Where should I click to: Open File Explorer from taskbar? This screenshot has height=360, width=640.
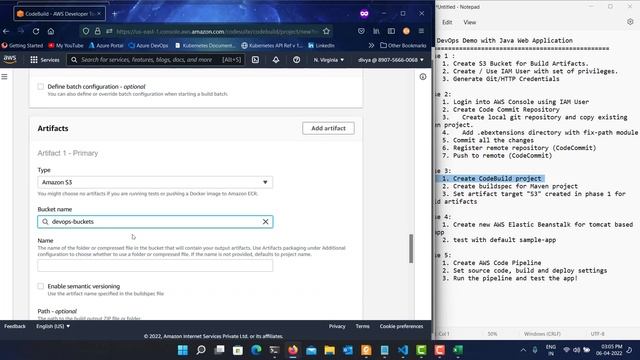click(329, 350)
